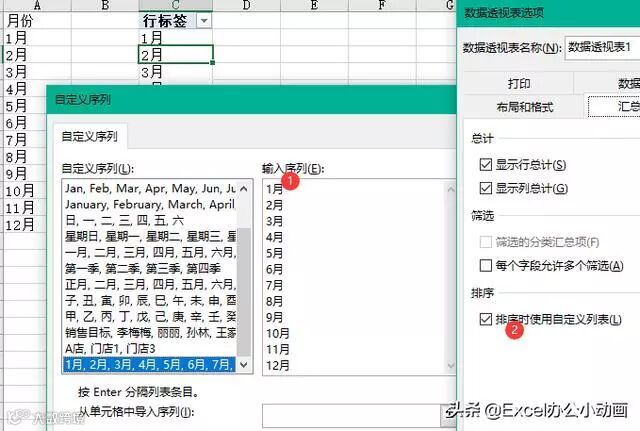
Task: Click cell A13 containing 12月
Action: pos(24,224)
